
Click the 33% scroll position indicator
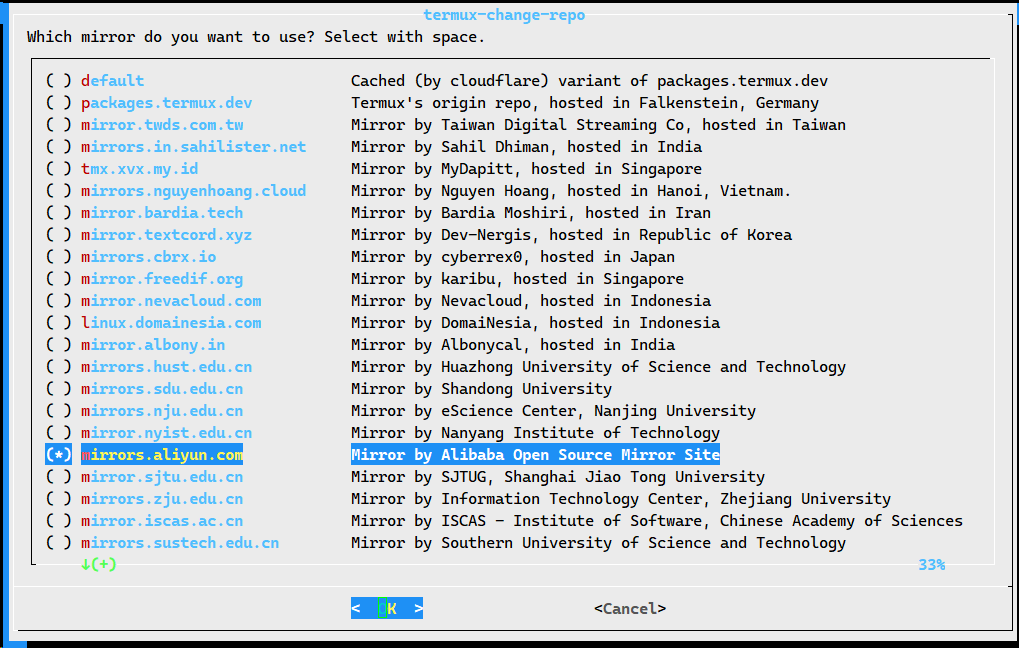931,565
